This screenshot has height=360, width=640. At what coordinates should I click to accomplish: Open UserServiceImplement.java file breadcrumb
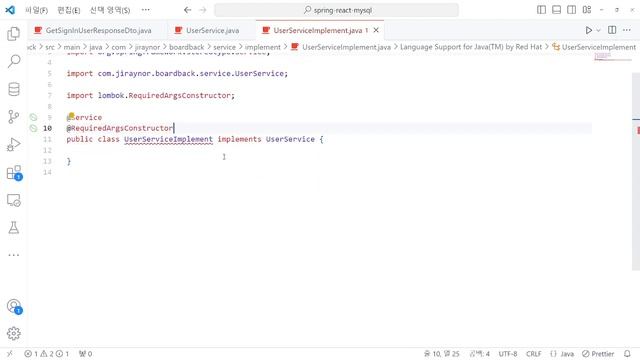click(341, 47)
